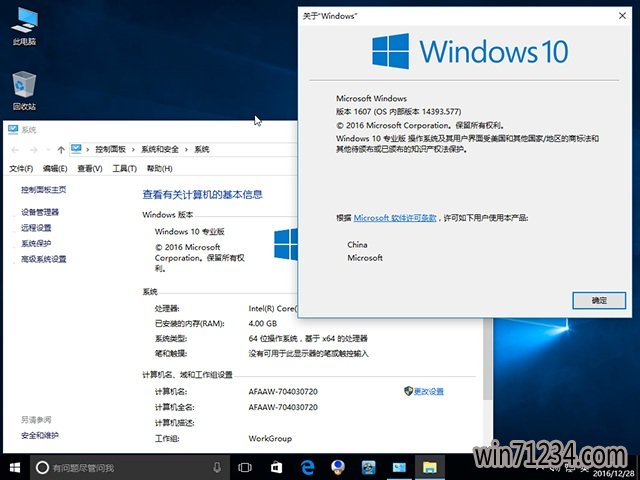The height and width of the screenshot is (480, 640).
Task: Open the This PC desktop icon
Action: pos(24,25)
